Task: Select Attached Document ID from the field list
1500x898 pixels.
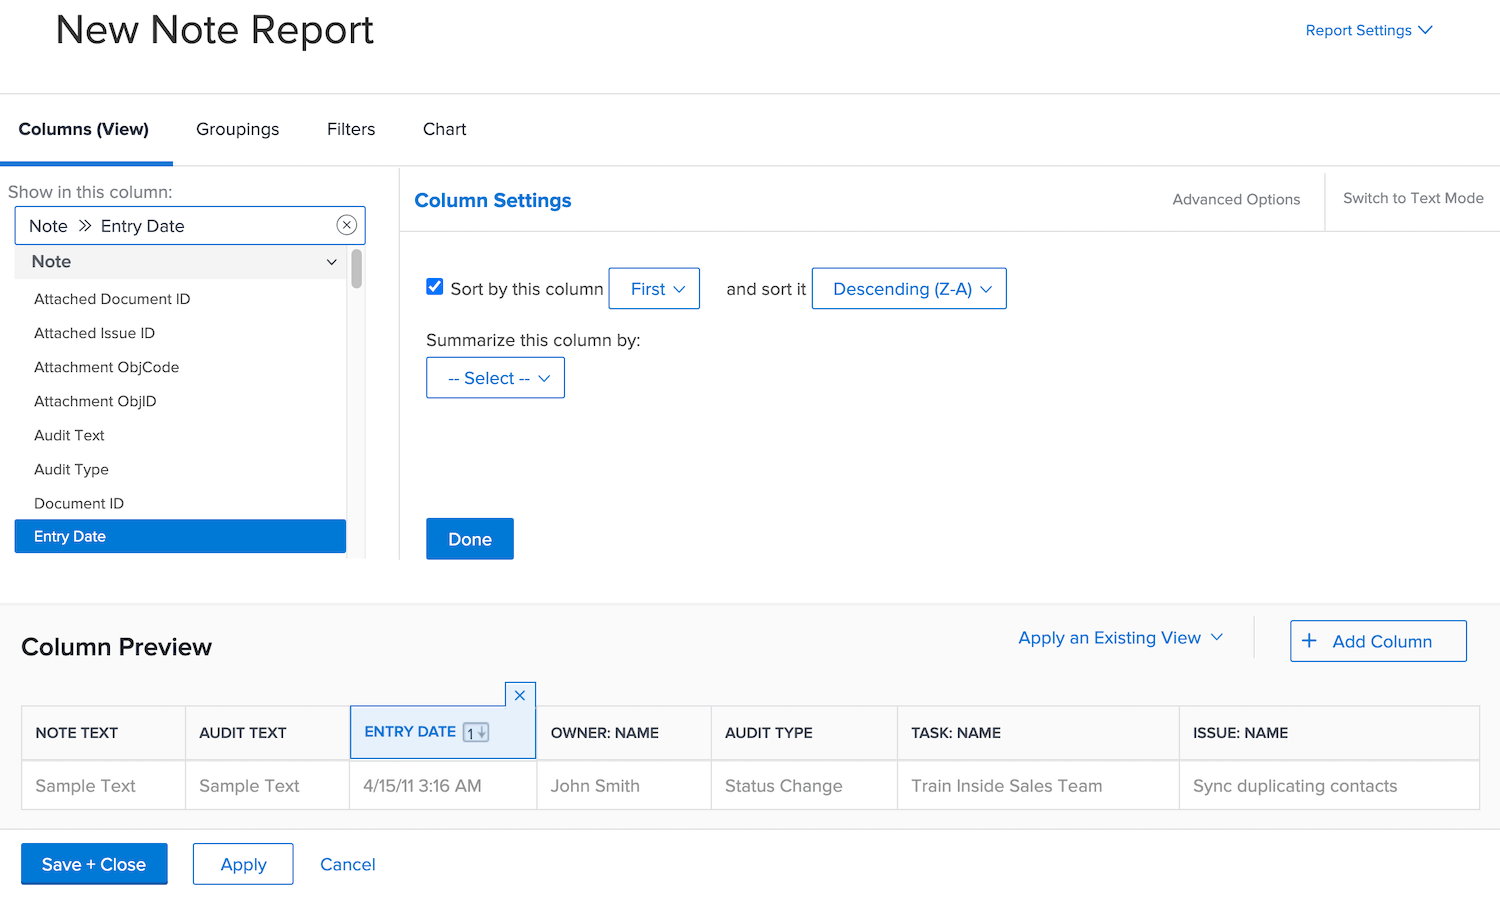Action: [111, 298]
